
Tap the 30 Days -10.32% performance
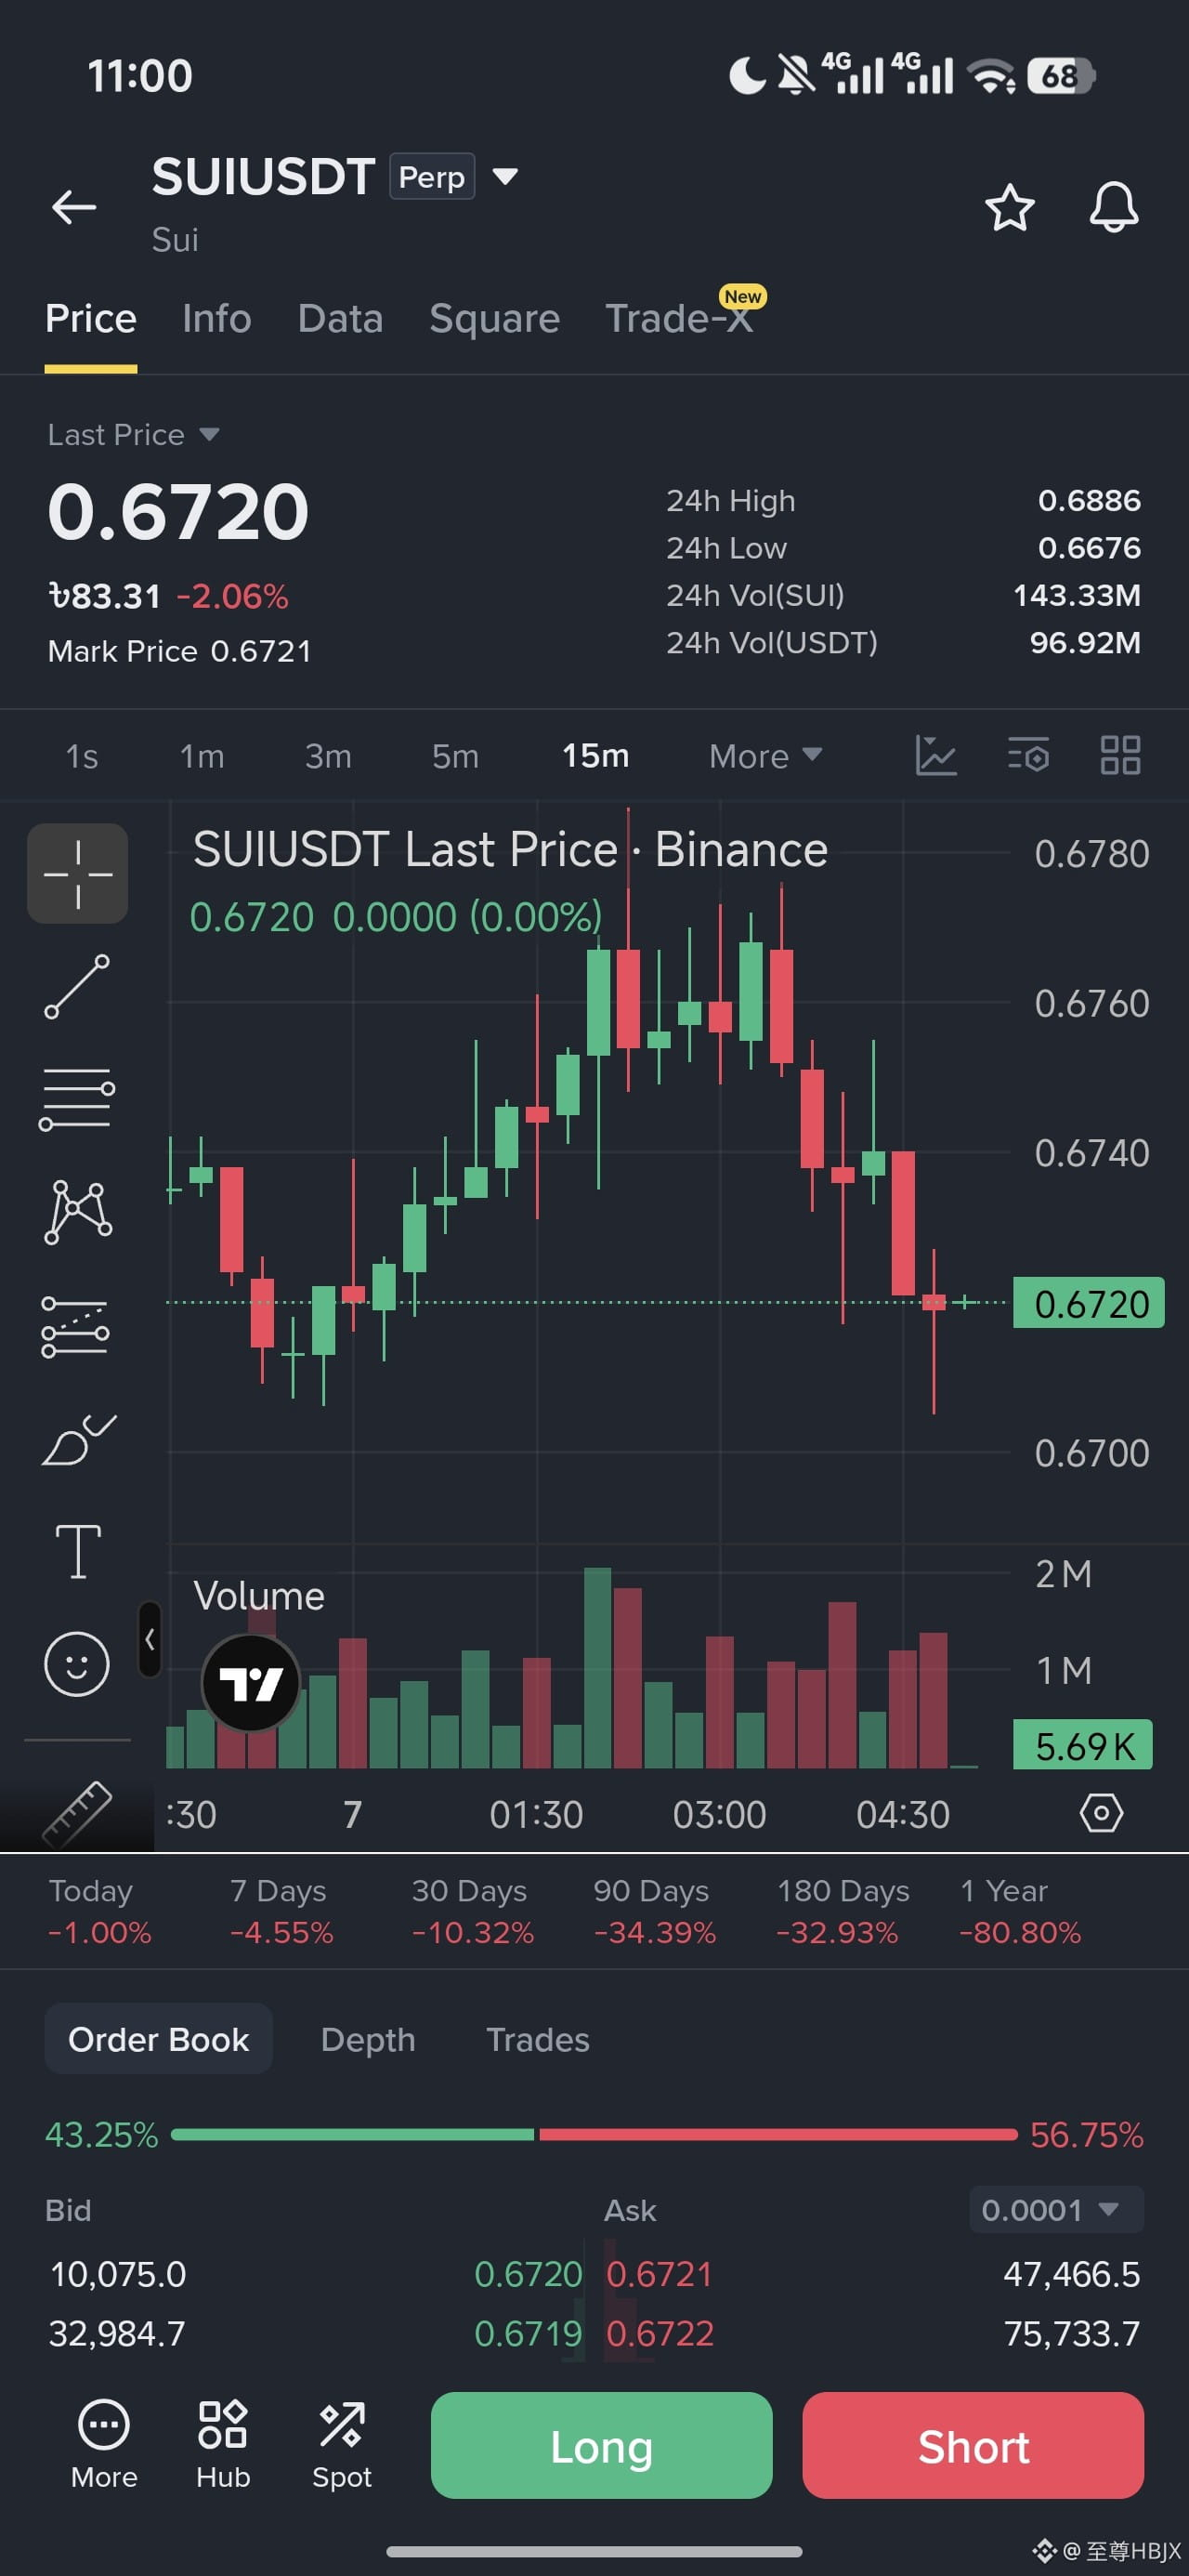point(472,1911)
